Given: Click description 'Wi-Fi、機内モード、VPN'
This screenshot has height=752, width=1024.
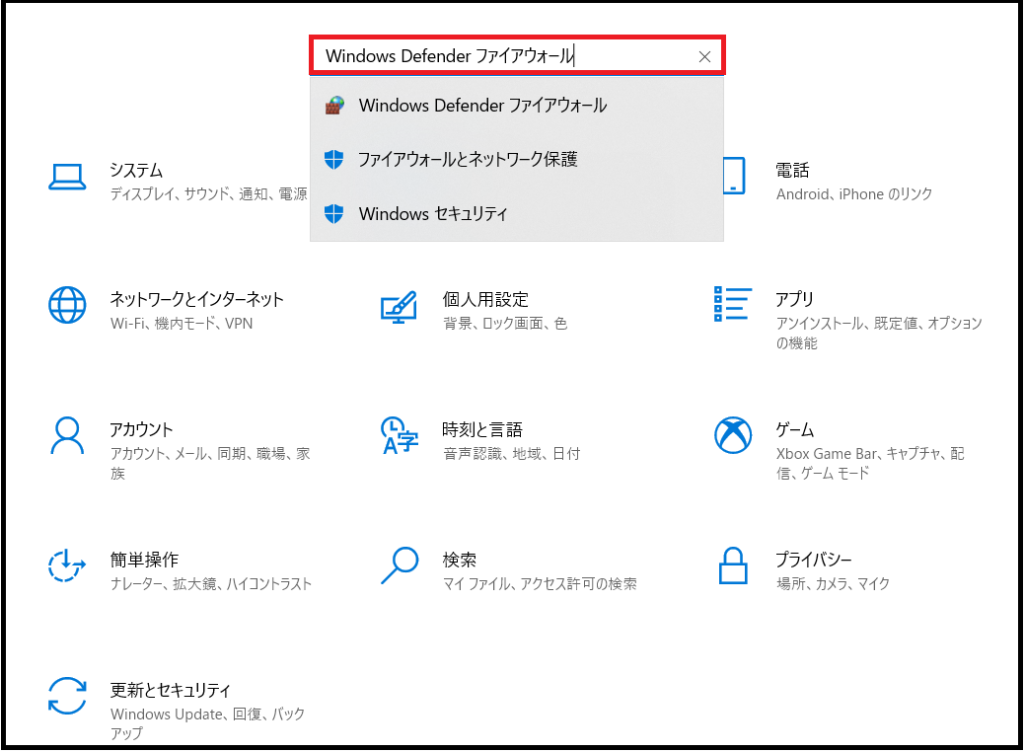Looking at the screenshot, I should pyautogui.click(x=182, y=323).
